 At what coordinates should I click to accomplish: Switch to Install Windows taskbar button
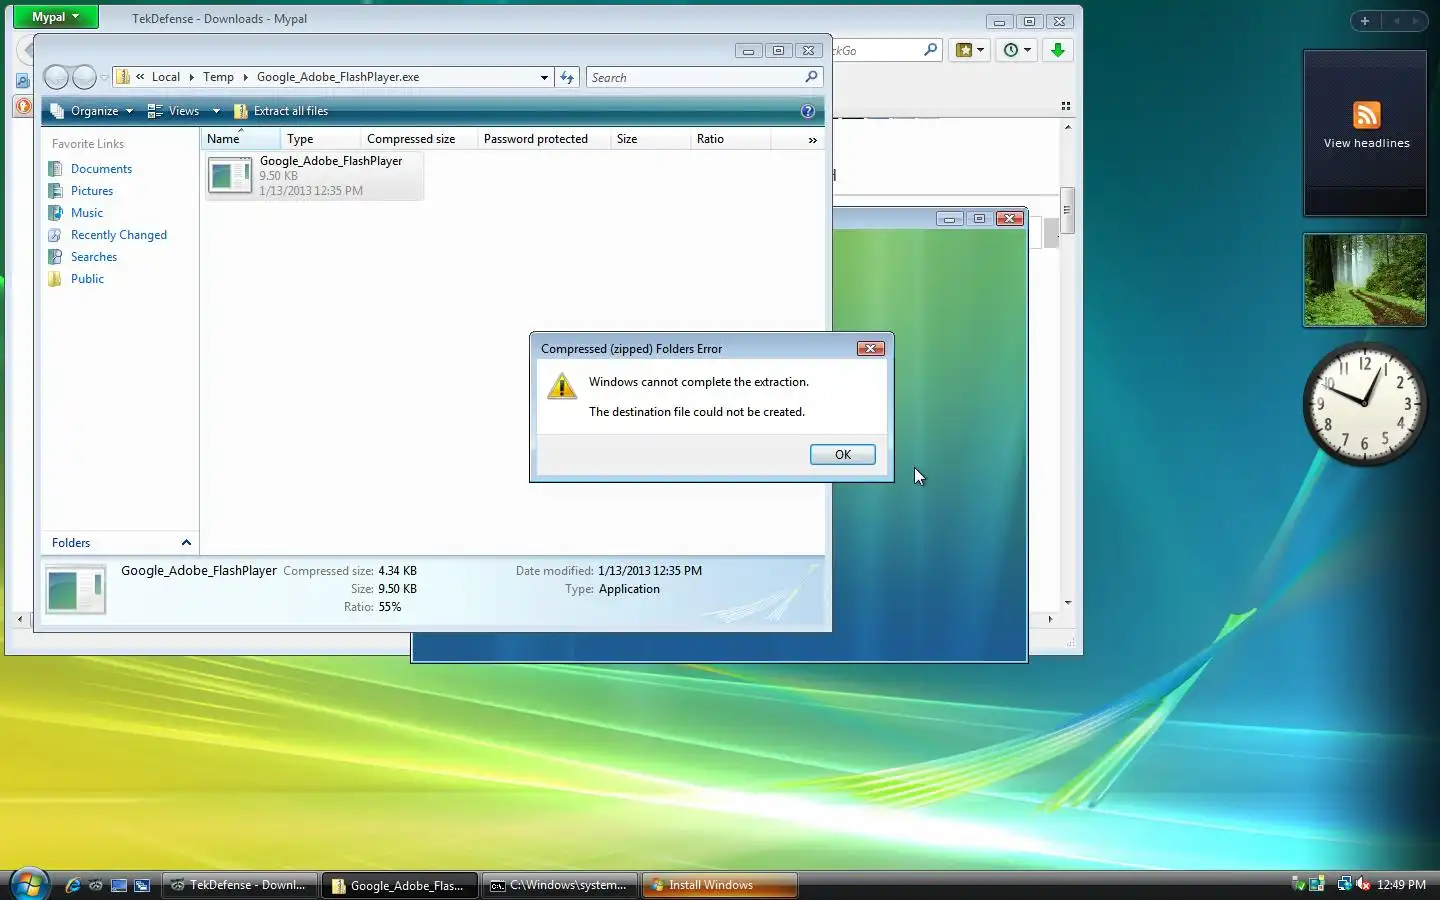(x=719, y=885)
